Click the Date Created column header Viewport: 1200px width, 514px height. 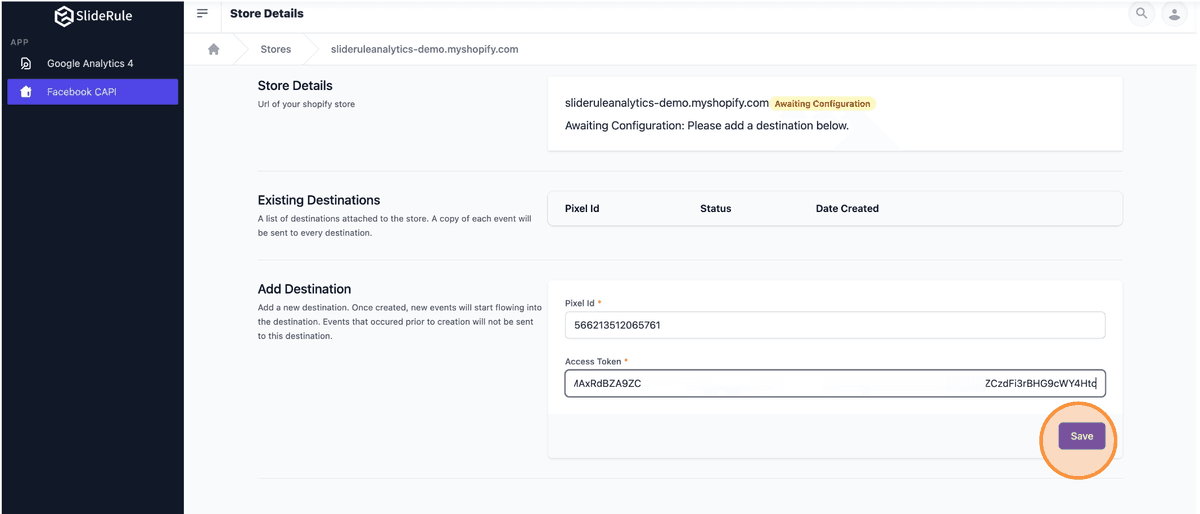point(847,209)
